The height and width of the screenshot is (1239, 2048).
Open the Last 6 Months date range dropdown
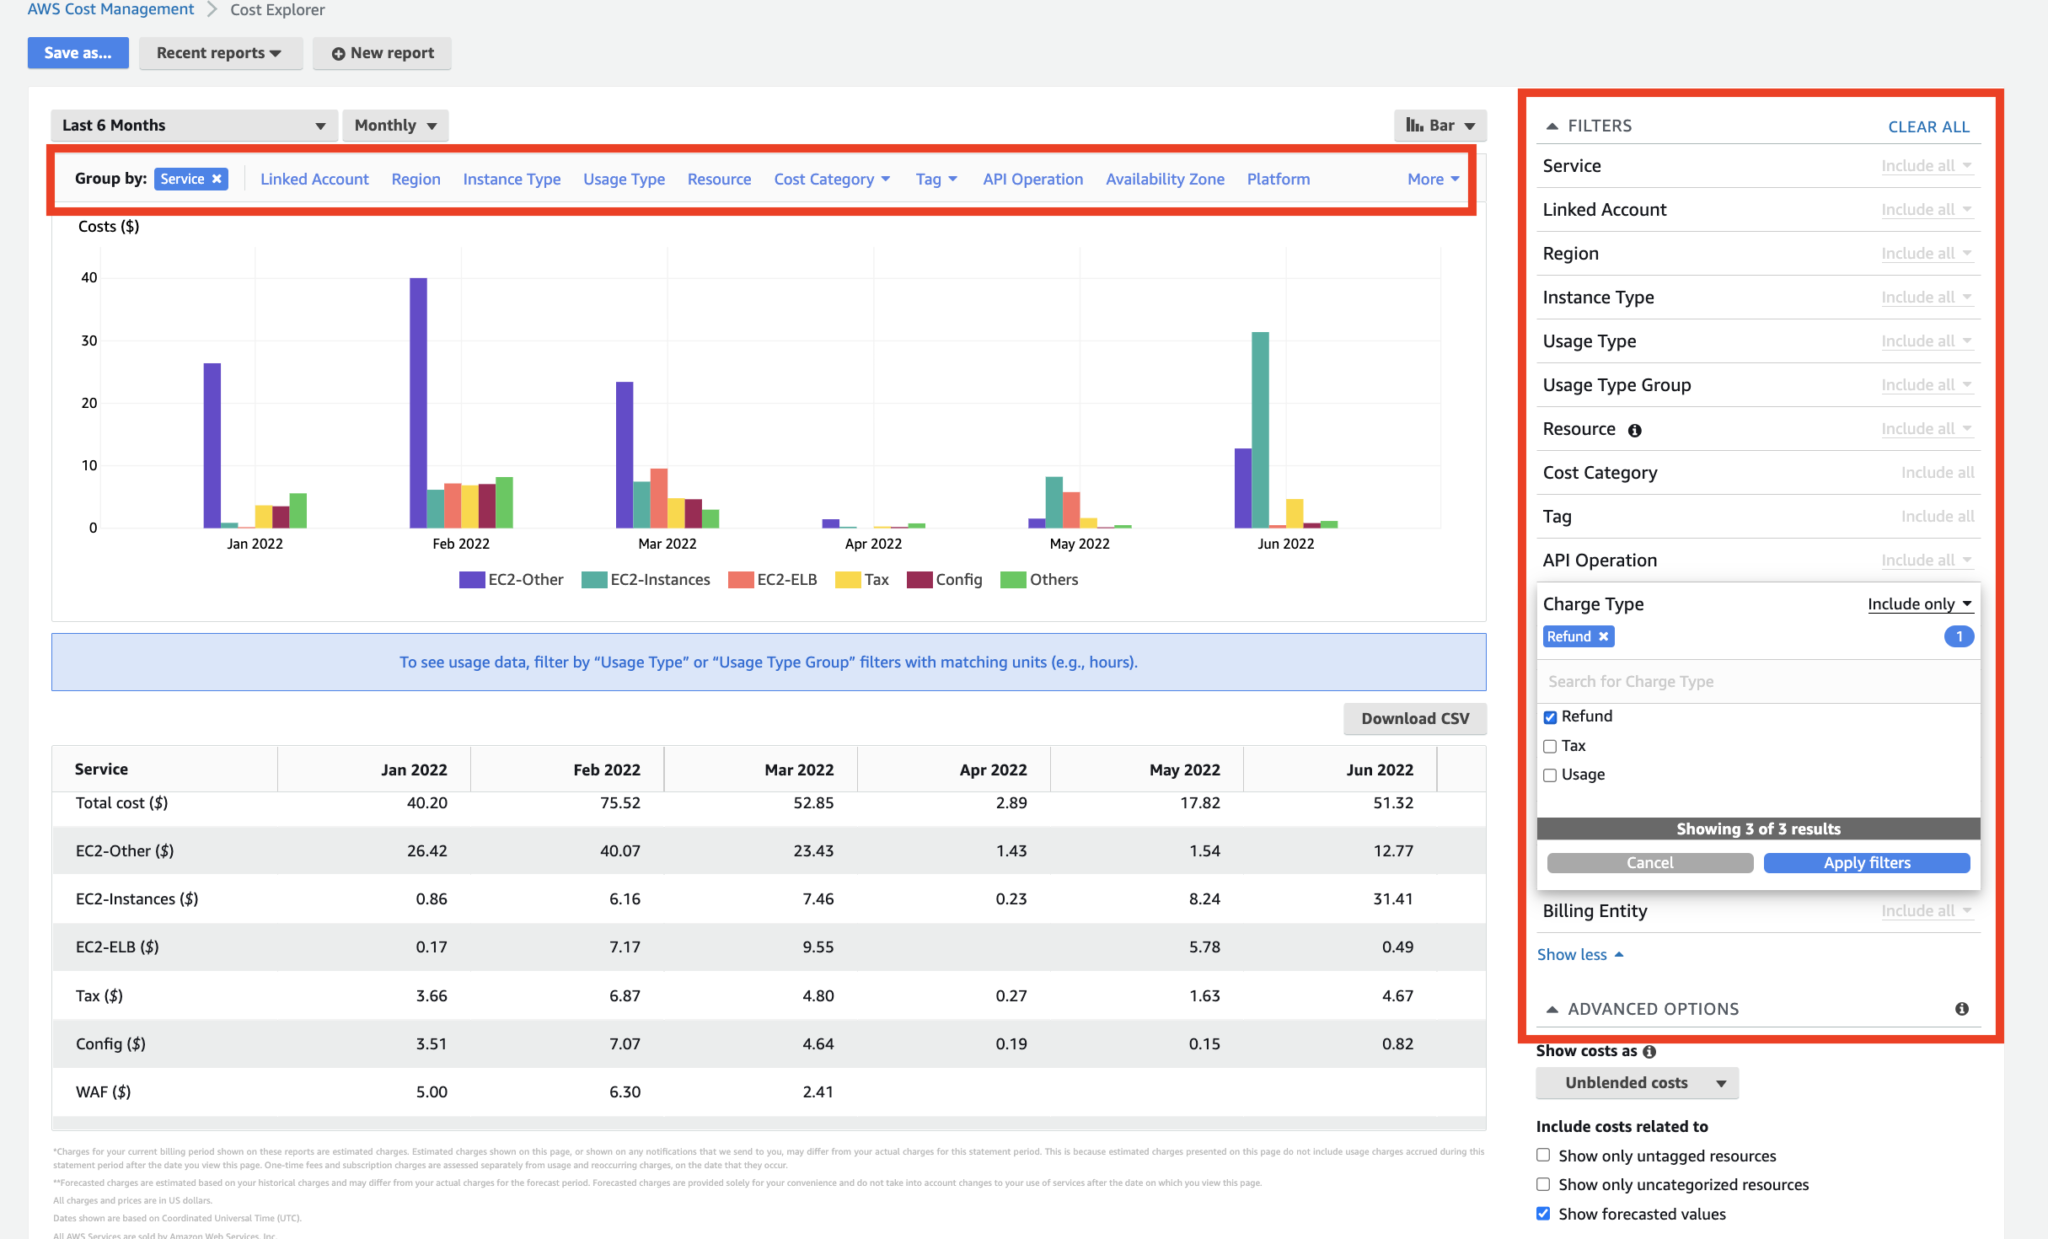[193, 125]
